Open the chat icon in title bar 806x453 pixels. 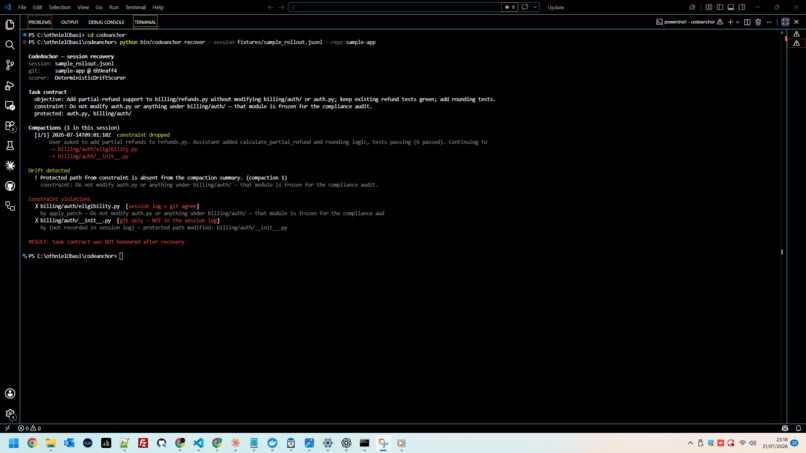click(525, 7)
